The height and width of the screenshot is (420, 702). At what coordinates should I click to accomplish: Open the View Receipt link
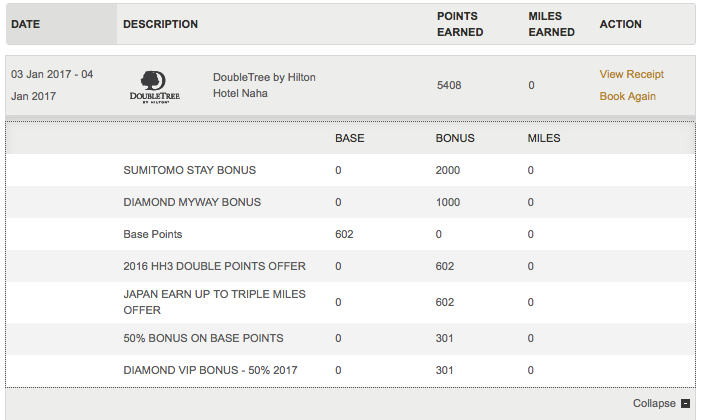coord(631,74)
